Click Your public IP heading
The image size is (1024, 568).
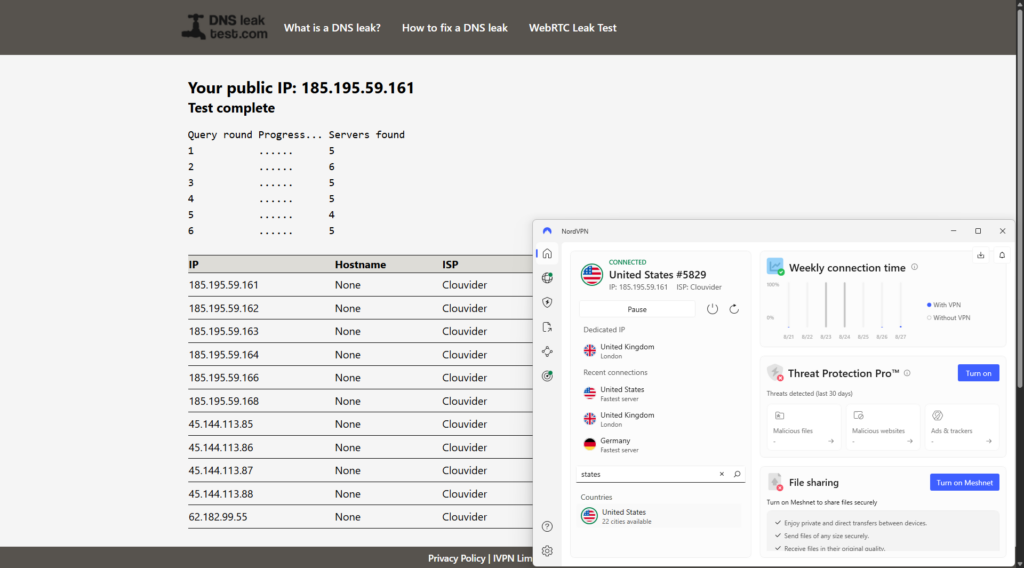tap(300, 87)
